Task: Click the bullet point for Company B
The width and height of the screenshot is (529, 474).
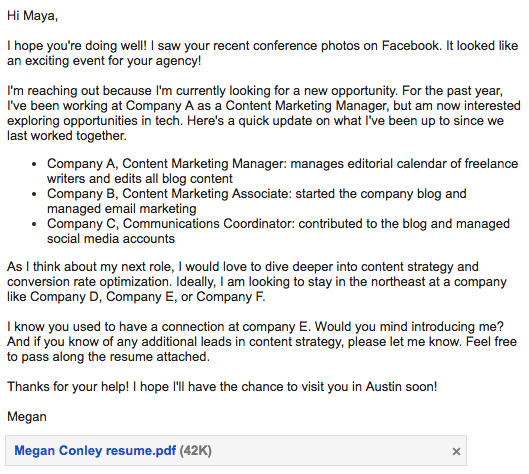Action: (34, 194)
